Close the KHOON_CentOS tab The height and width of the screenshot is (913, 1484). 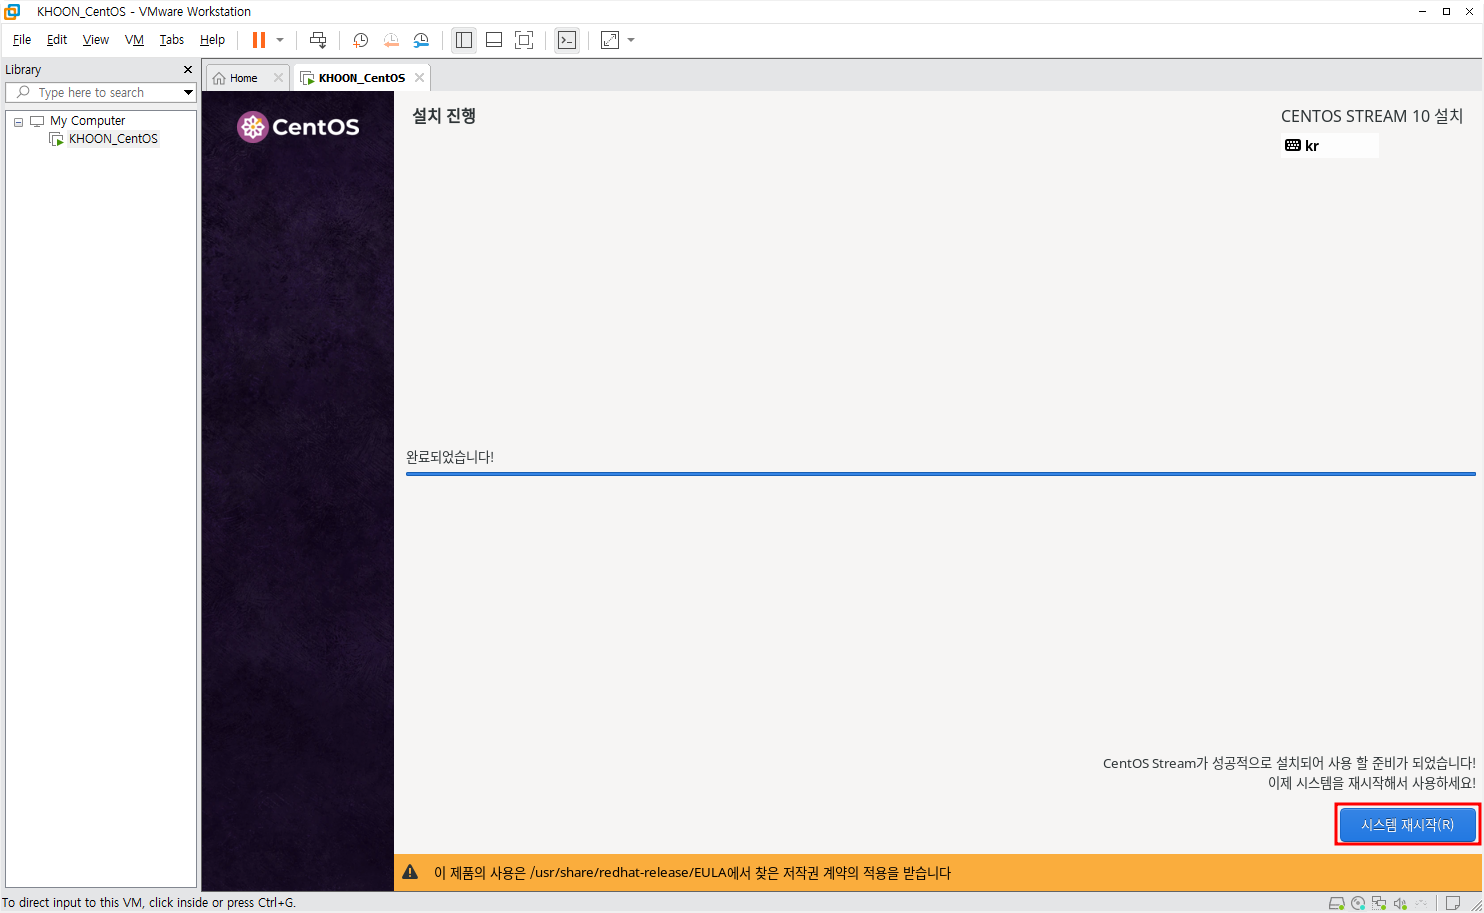[419, 78]
